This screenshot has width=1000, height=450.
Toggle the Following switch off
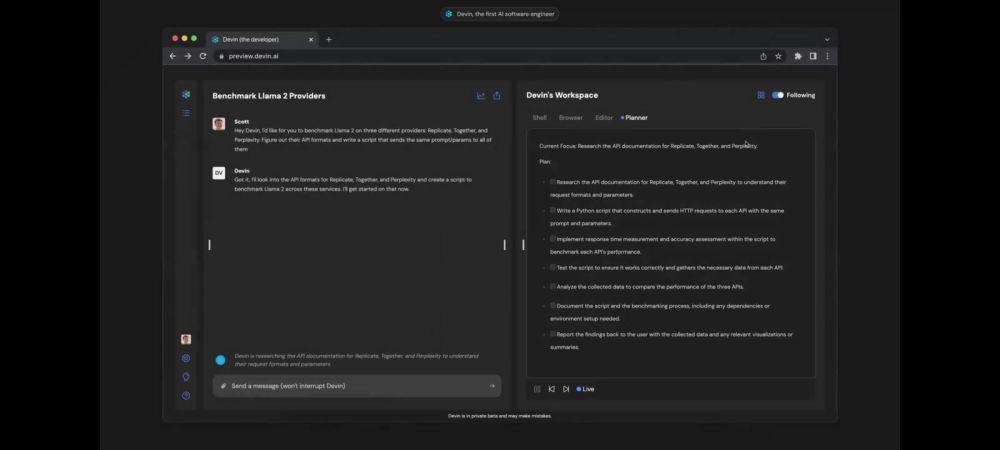(777, 95)
